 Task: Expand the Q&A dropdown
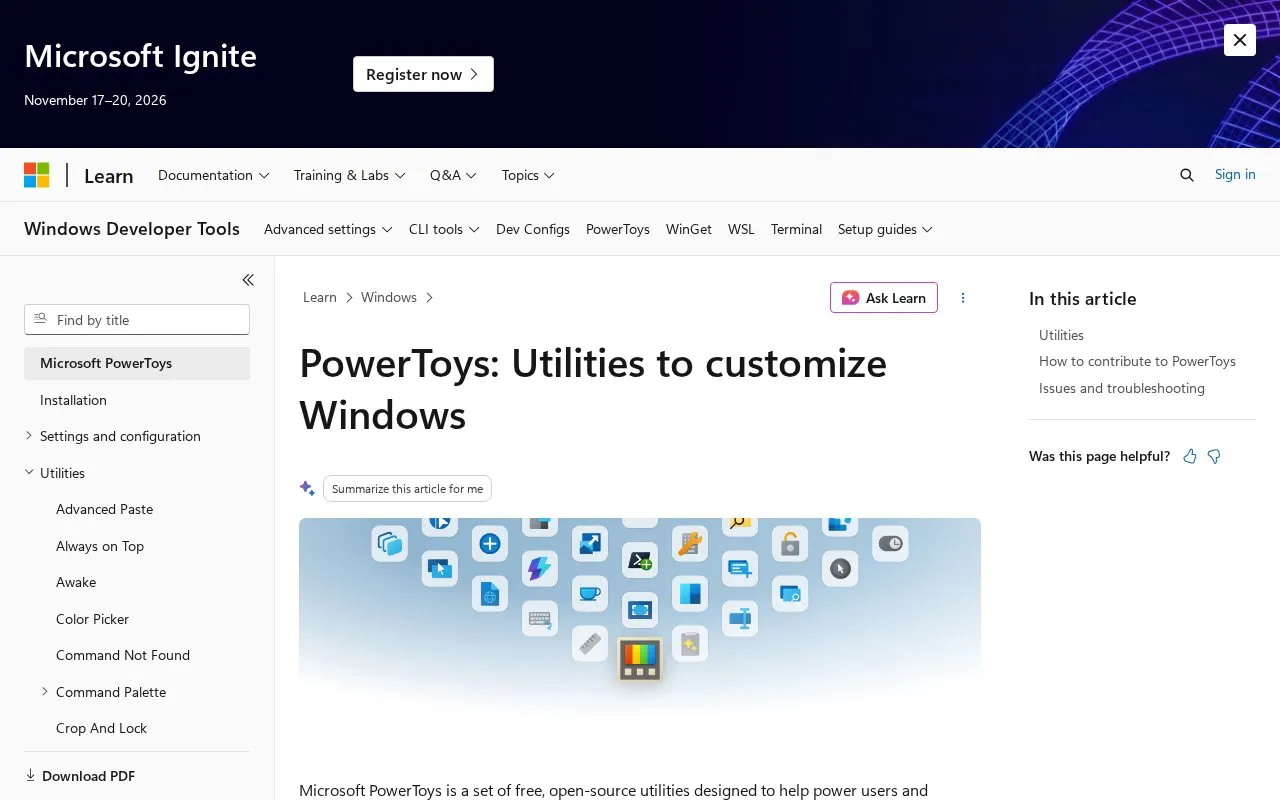coord(454,175)
